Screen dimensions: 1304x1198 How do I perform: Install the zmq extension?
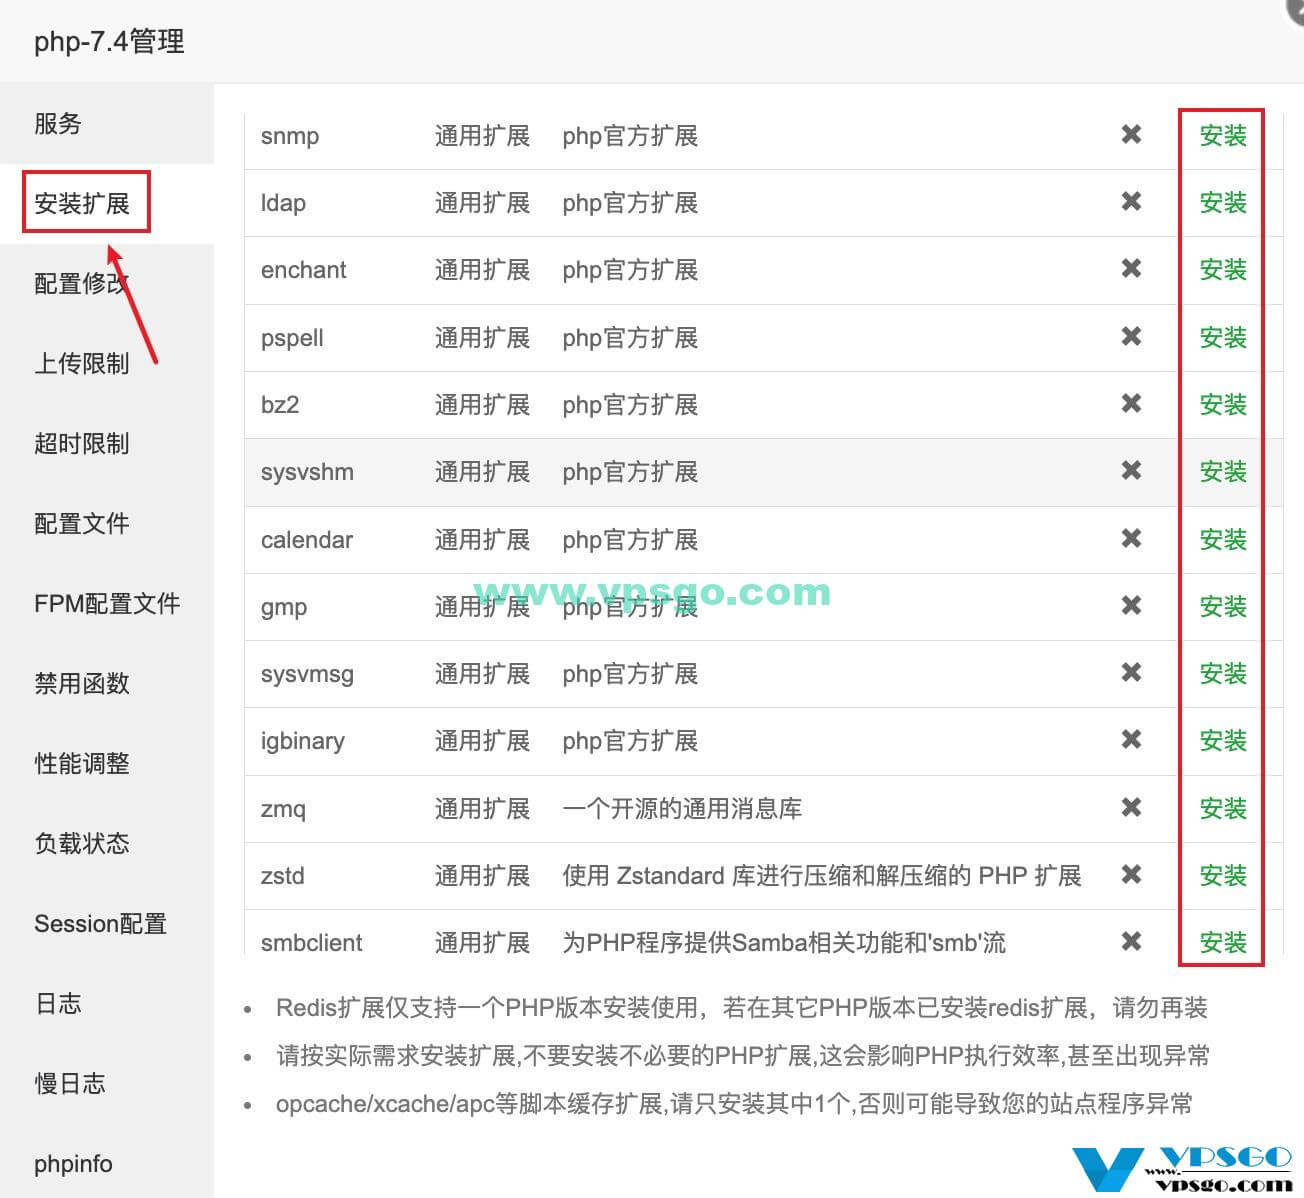point(1223,809)
